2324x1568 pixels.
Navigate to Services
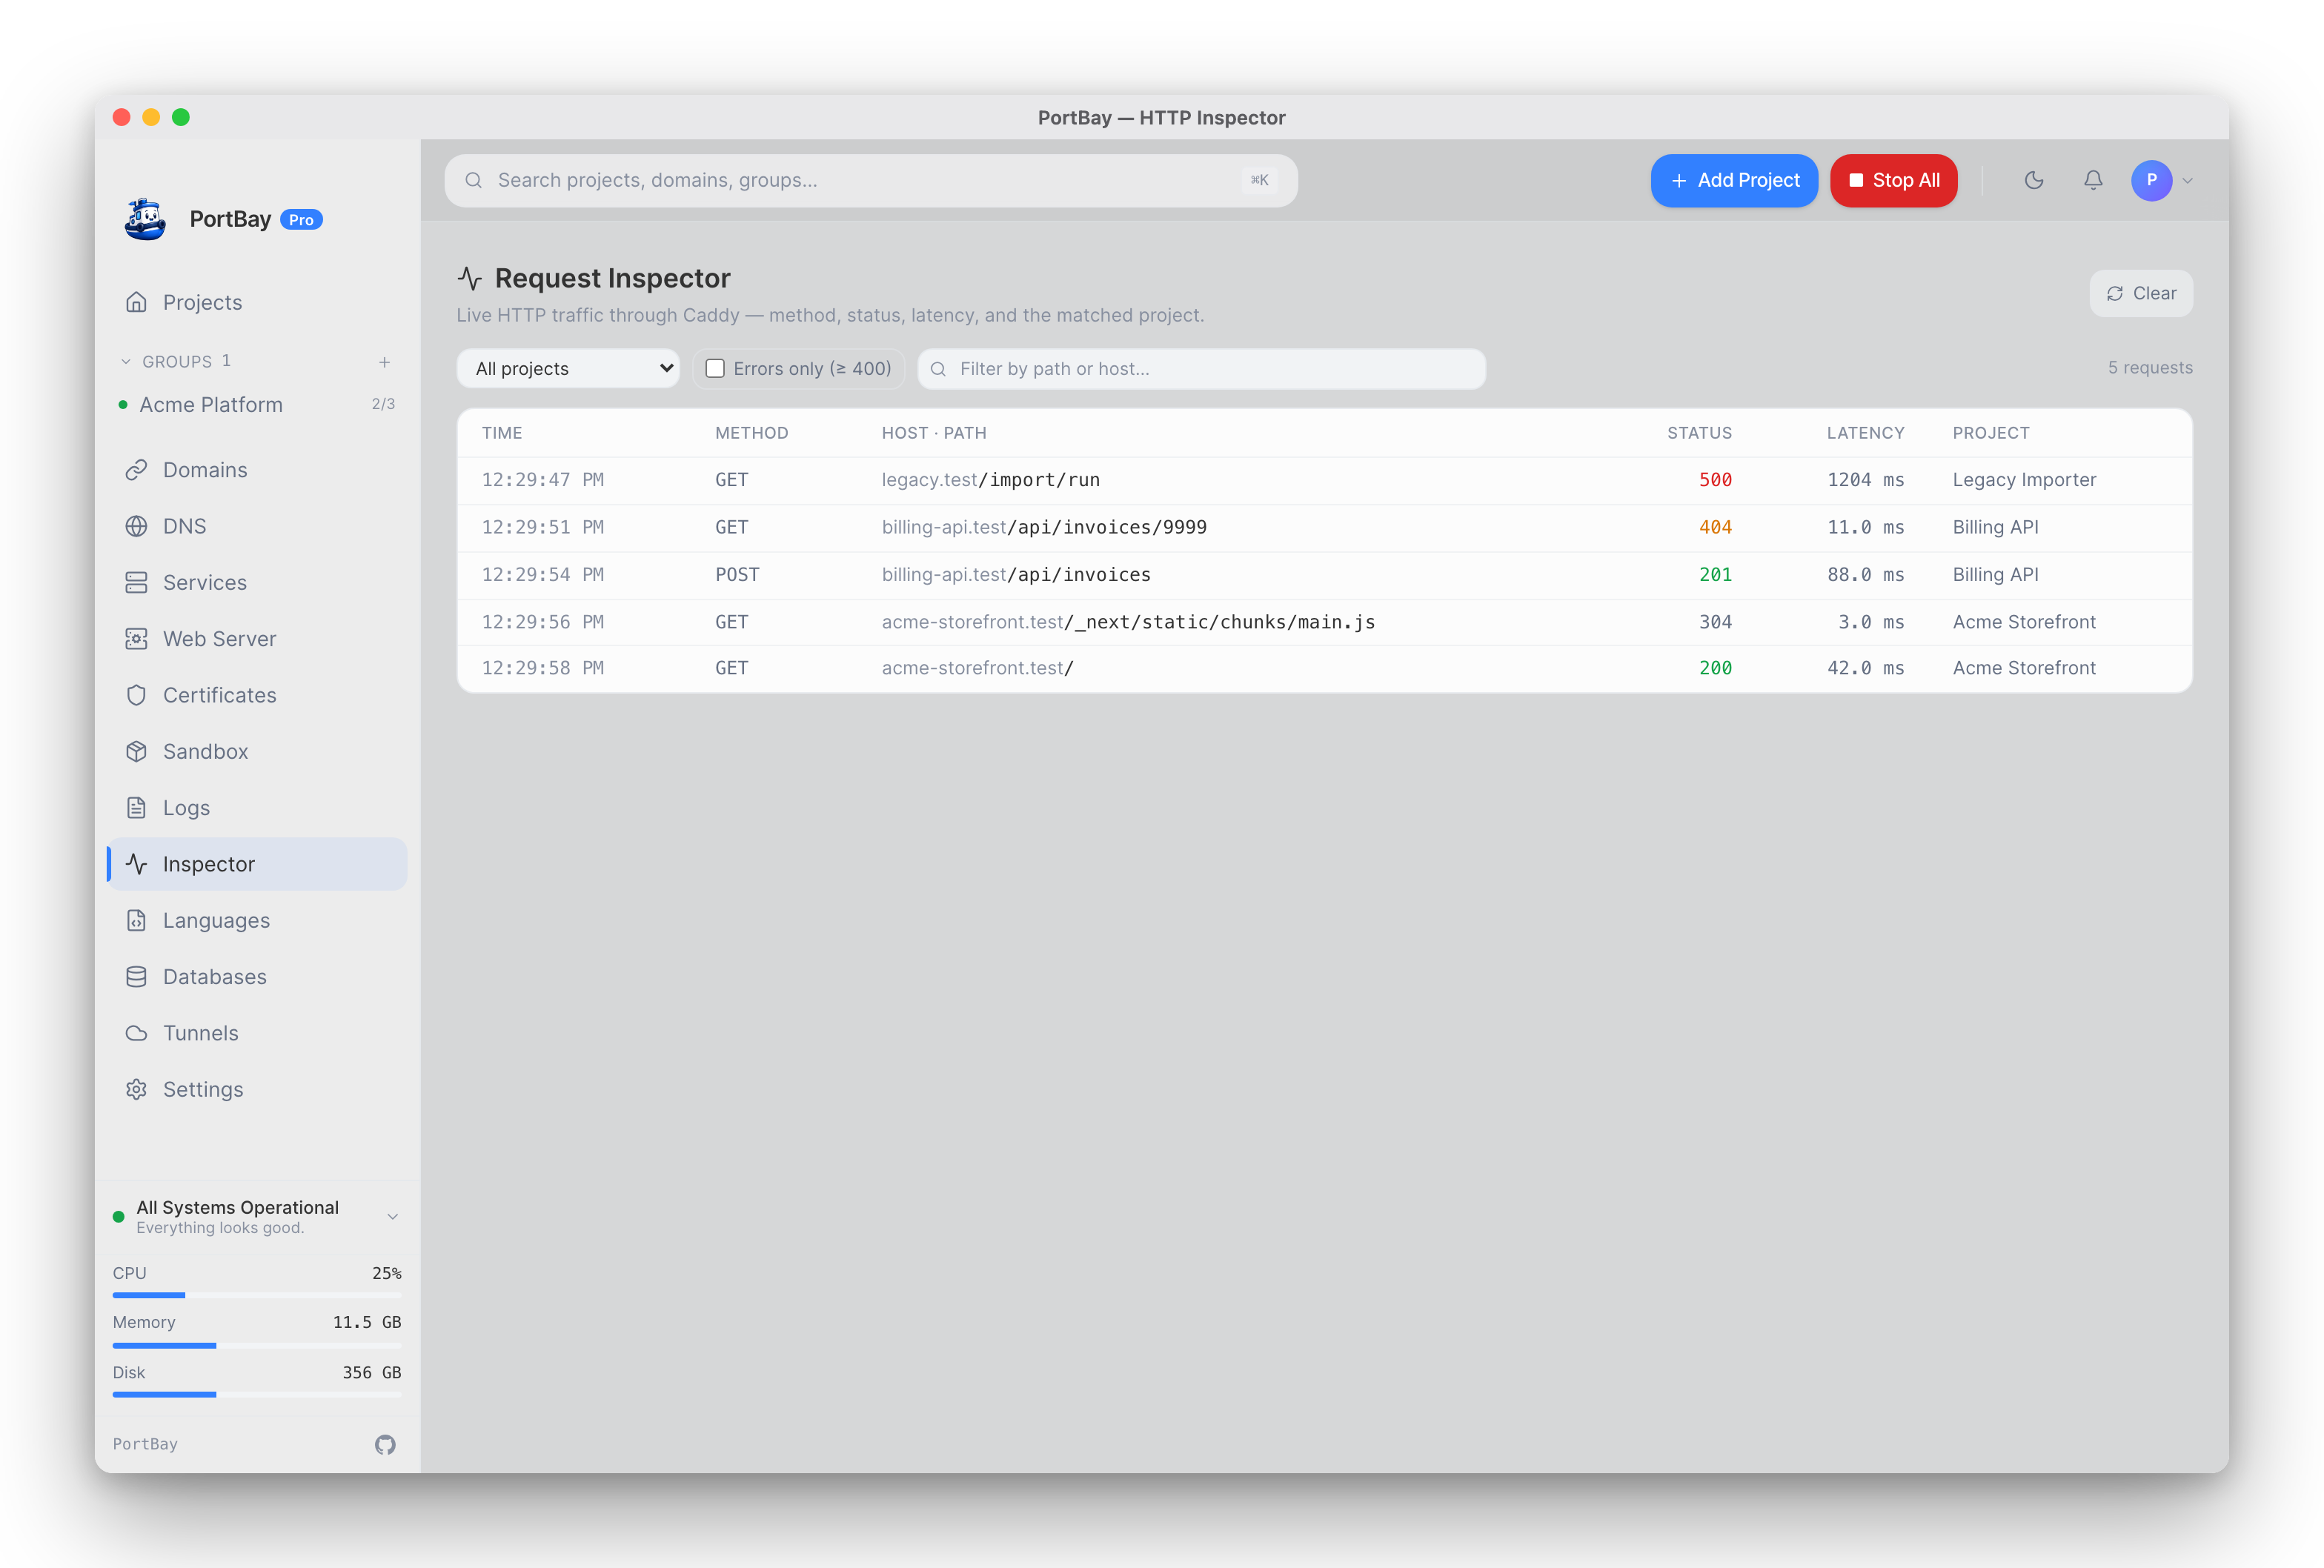click(x=257, y=582)
